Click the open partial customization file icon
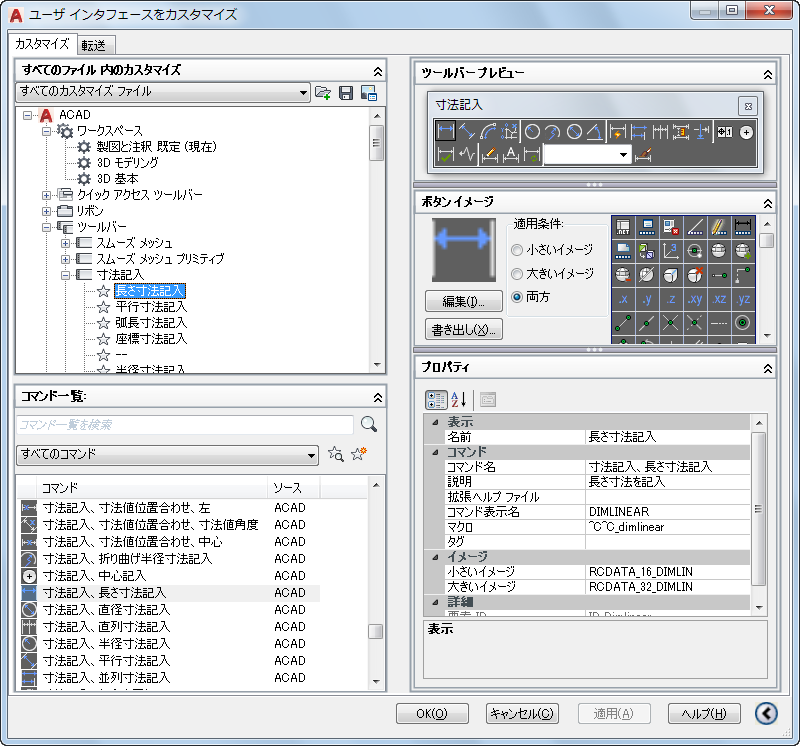The image size is (800, 746). pyautogui.click(x=322, y=92)
